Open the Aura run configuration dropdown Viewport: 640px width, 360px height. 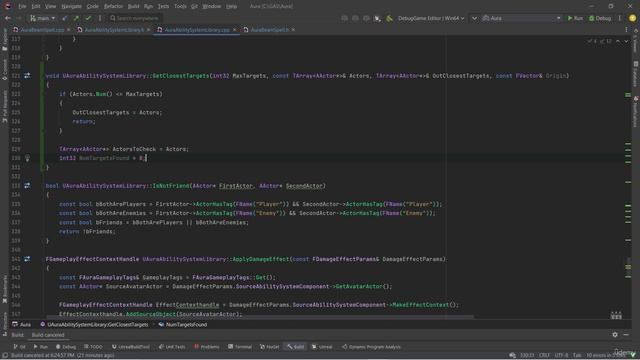(x=522, y=18)
